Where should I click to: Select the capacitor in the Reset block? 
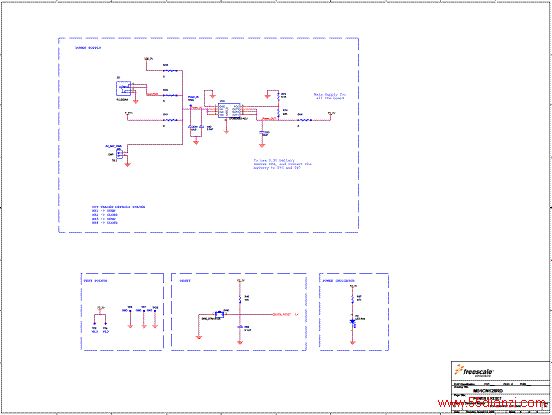[x=240, y=327]
